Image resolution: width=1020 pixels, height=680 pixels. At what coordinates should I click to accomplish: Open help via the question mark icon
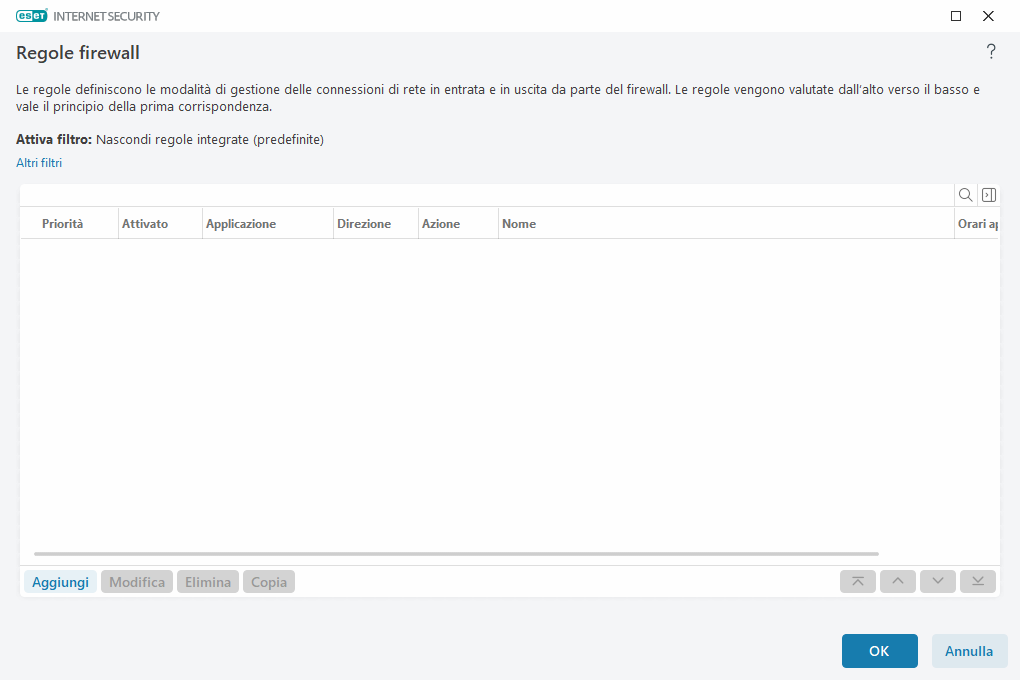point(991,52)
